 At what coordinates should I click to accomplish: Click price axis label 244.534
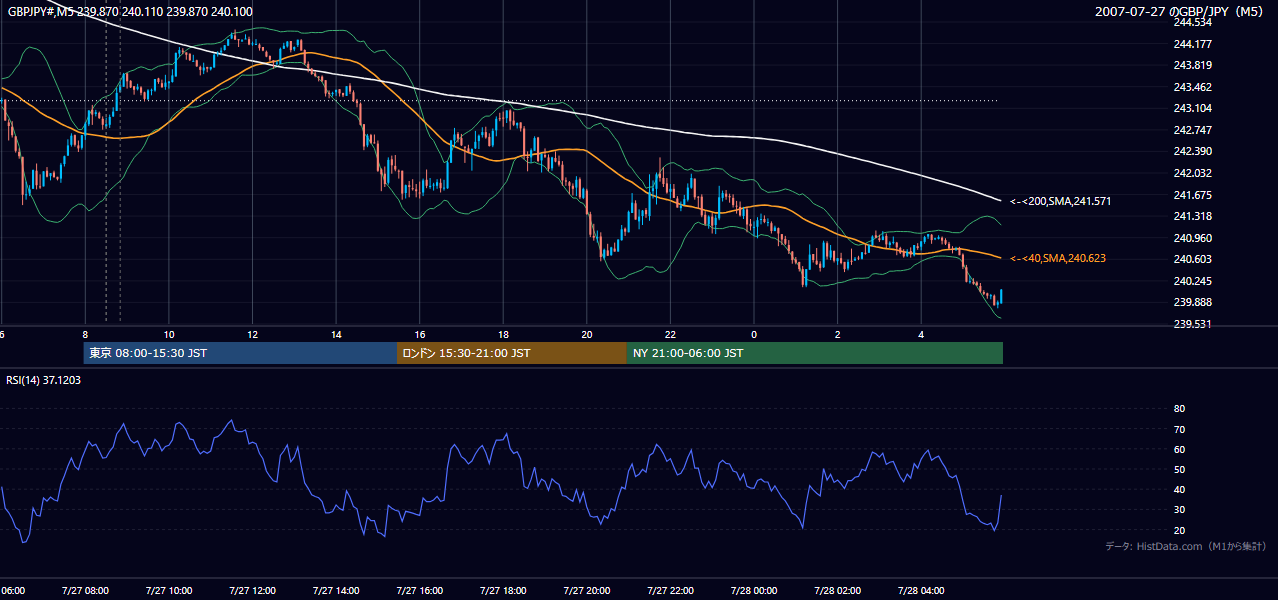click(1193, 22)
